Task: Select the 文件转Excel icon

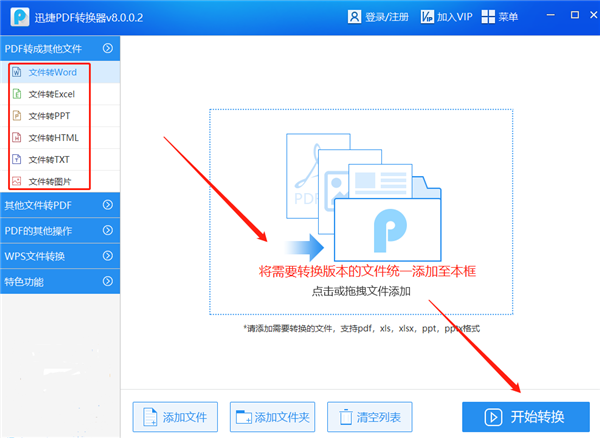Action: pyautogui.click(x=16, y=94)
